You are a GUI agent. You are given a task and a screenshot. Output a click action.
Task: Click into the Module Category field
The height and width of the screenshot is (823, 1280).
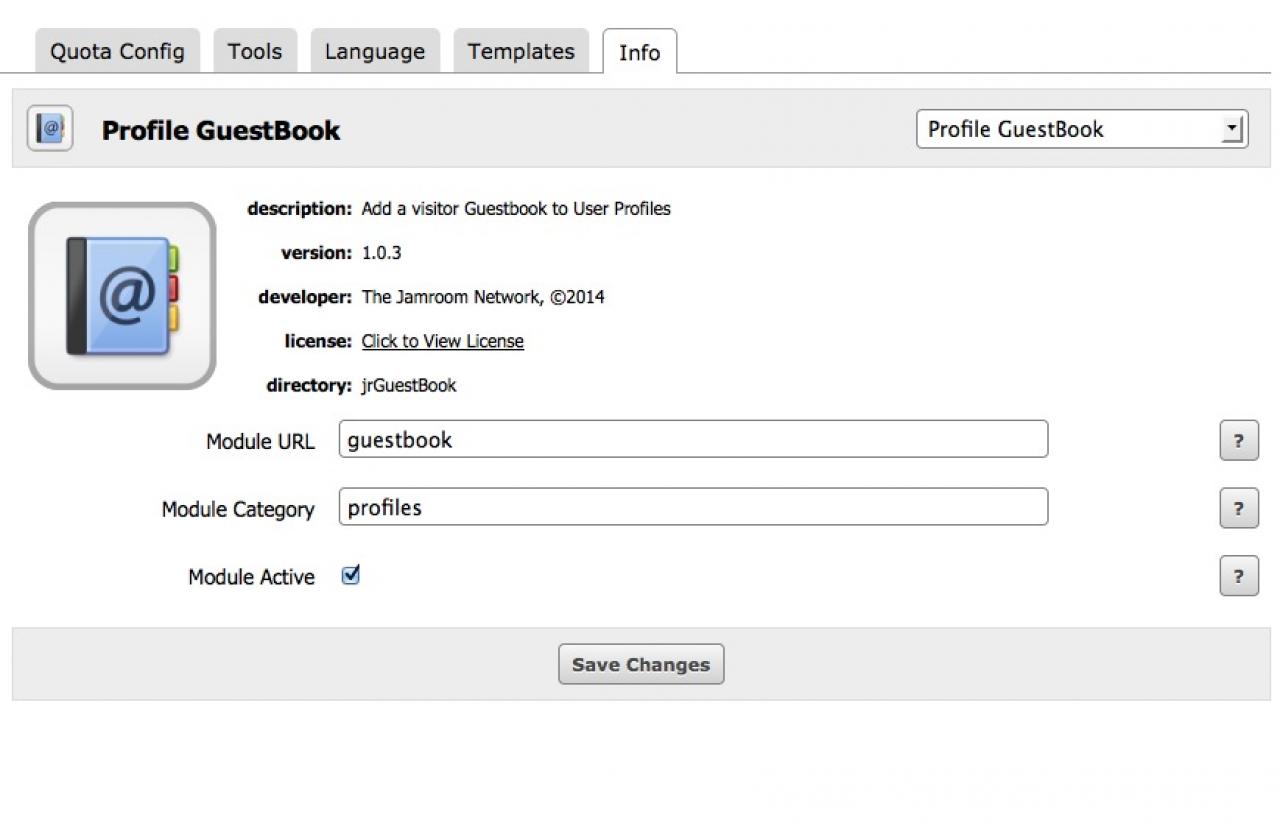[692, 507]
